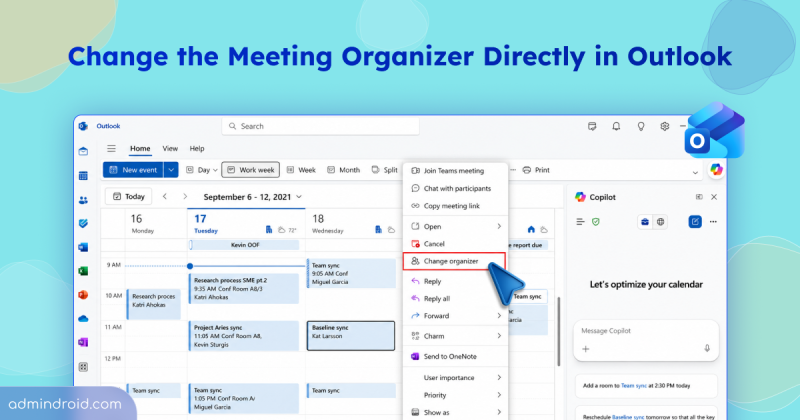Click the Search input field

click(320, 126)
